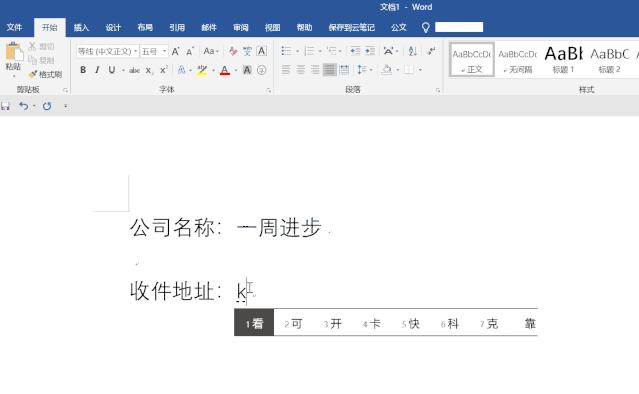
Task: Insert enclosed character (circled 字) icon
Action: (x=262, y=70)
